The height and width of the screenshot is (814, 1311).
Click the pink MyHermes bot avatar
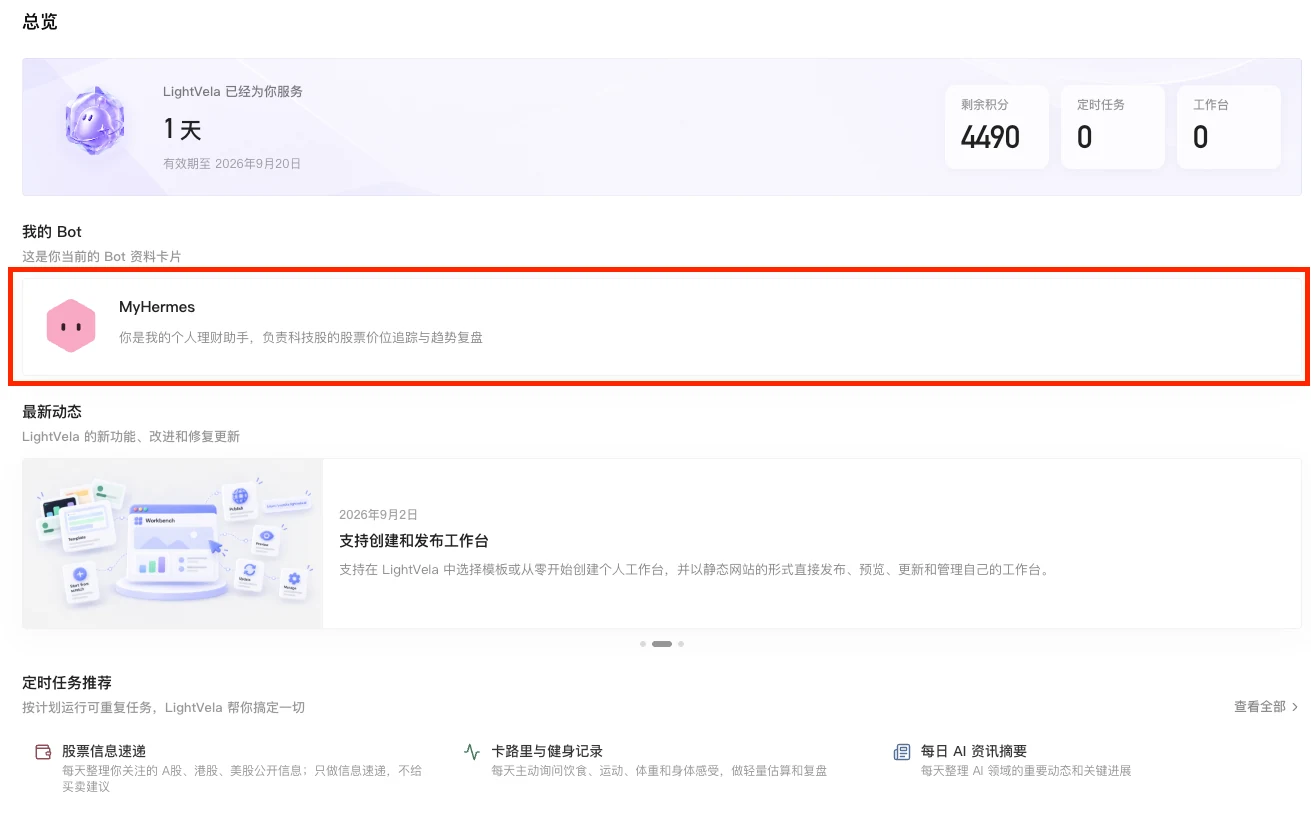pyautogui.click(x=71, y=326)
